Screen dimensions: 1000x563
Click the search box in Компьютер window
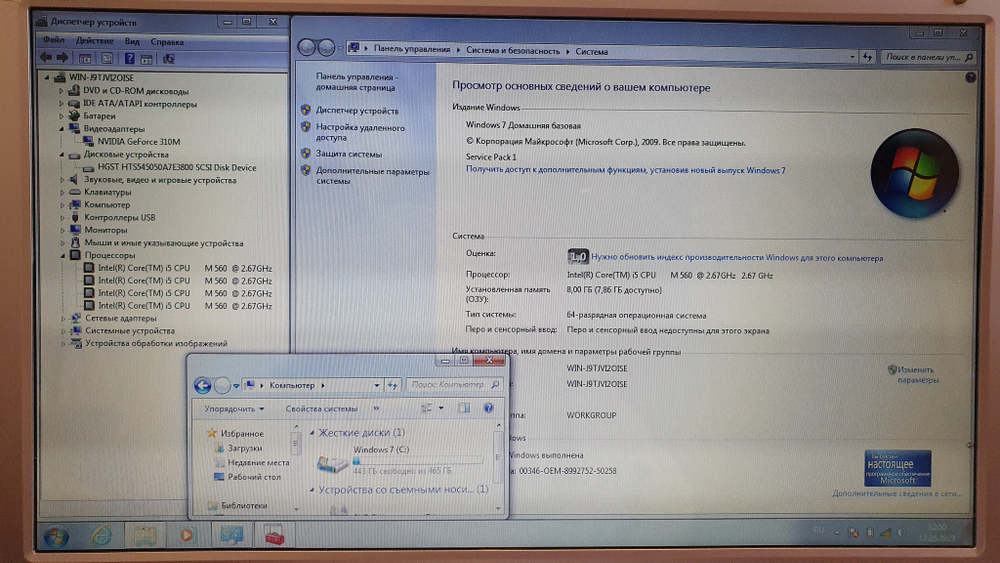[x=453, y=384]
